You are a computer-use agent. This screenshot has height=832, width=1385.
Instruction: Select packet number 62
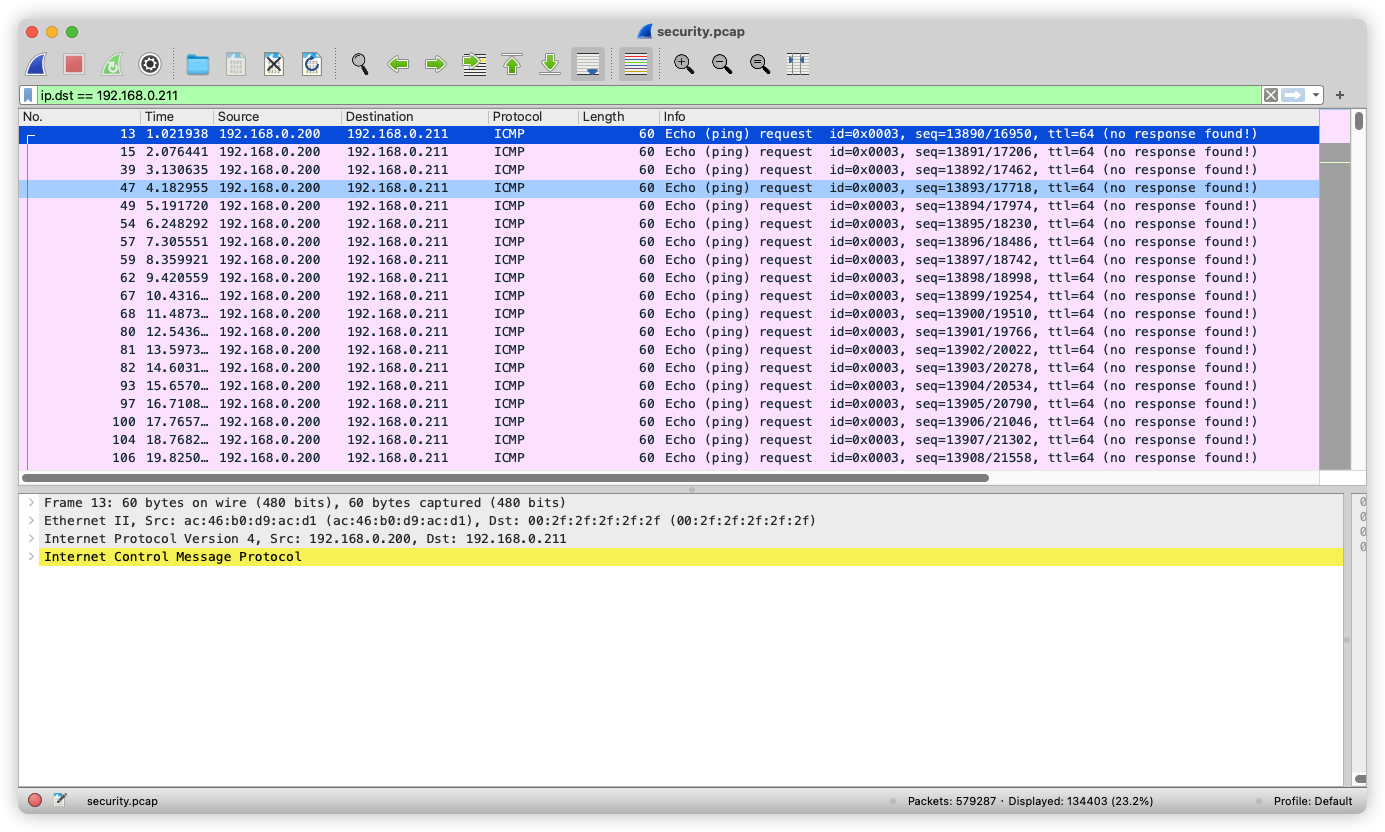(x=669, y=278)
